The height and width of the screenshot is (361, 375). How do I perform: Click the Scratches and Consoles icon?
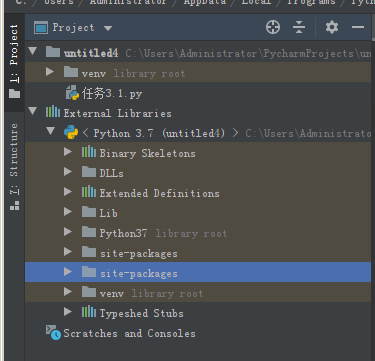tap(53, 333)
